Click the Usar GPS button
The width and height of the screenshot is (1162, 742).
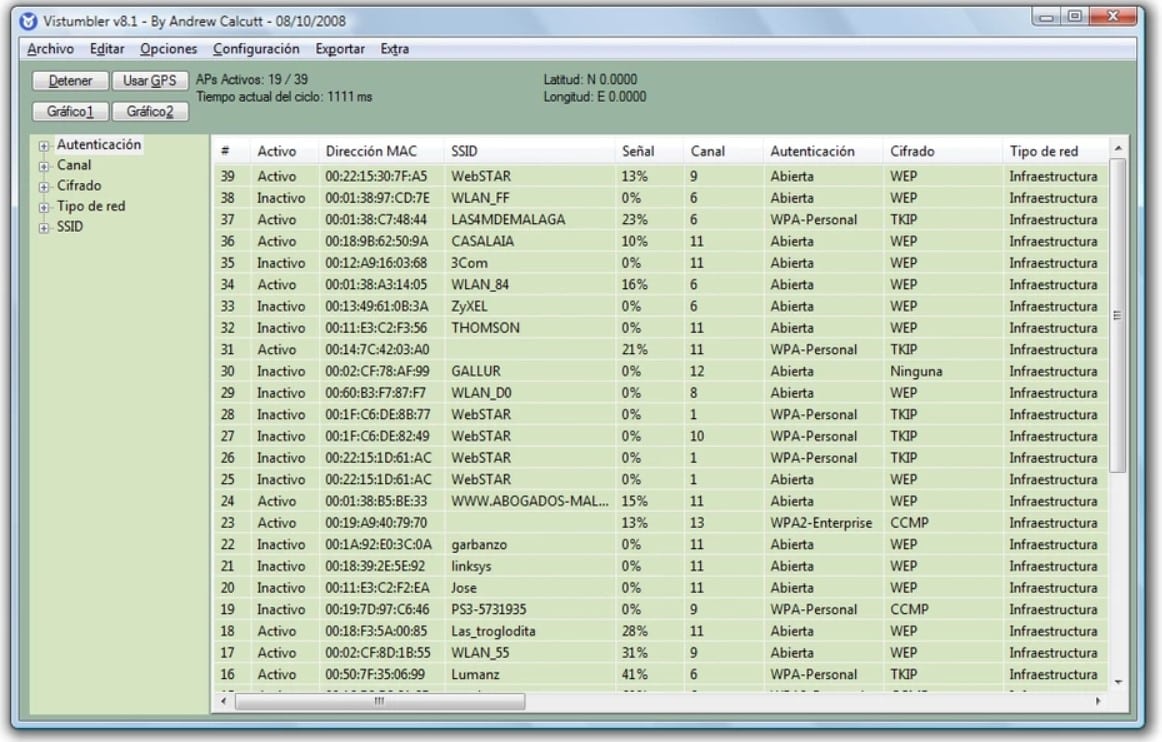click(x=150, y=81)
